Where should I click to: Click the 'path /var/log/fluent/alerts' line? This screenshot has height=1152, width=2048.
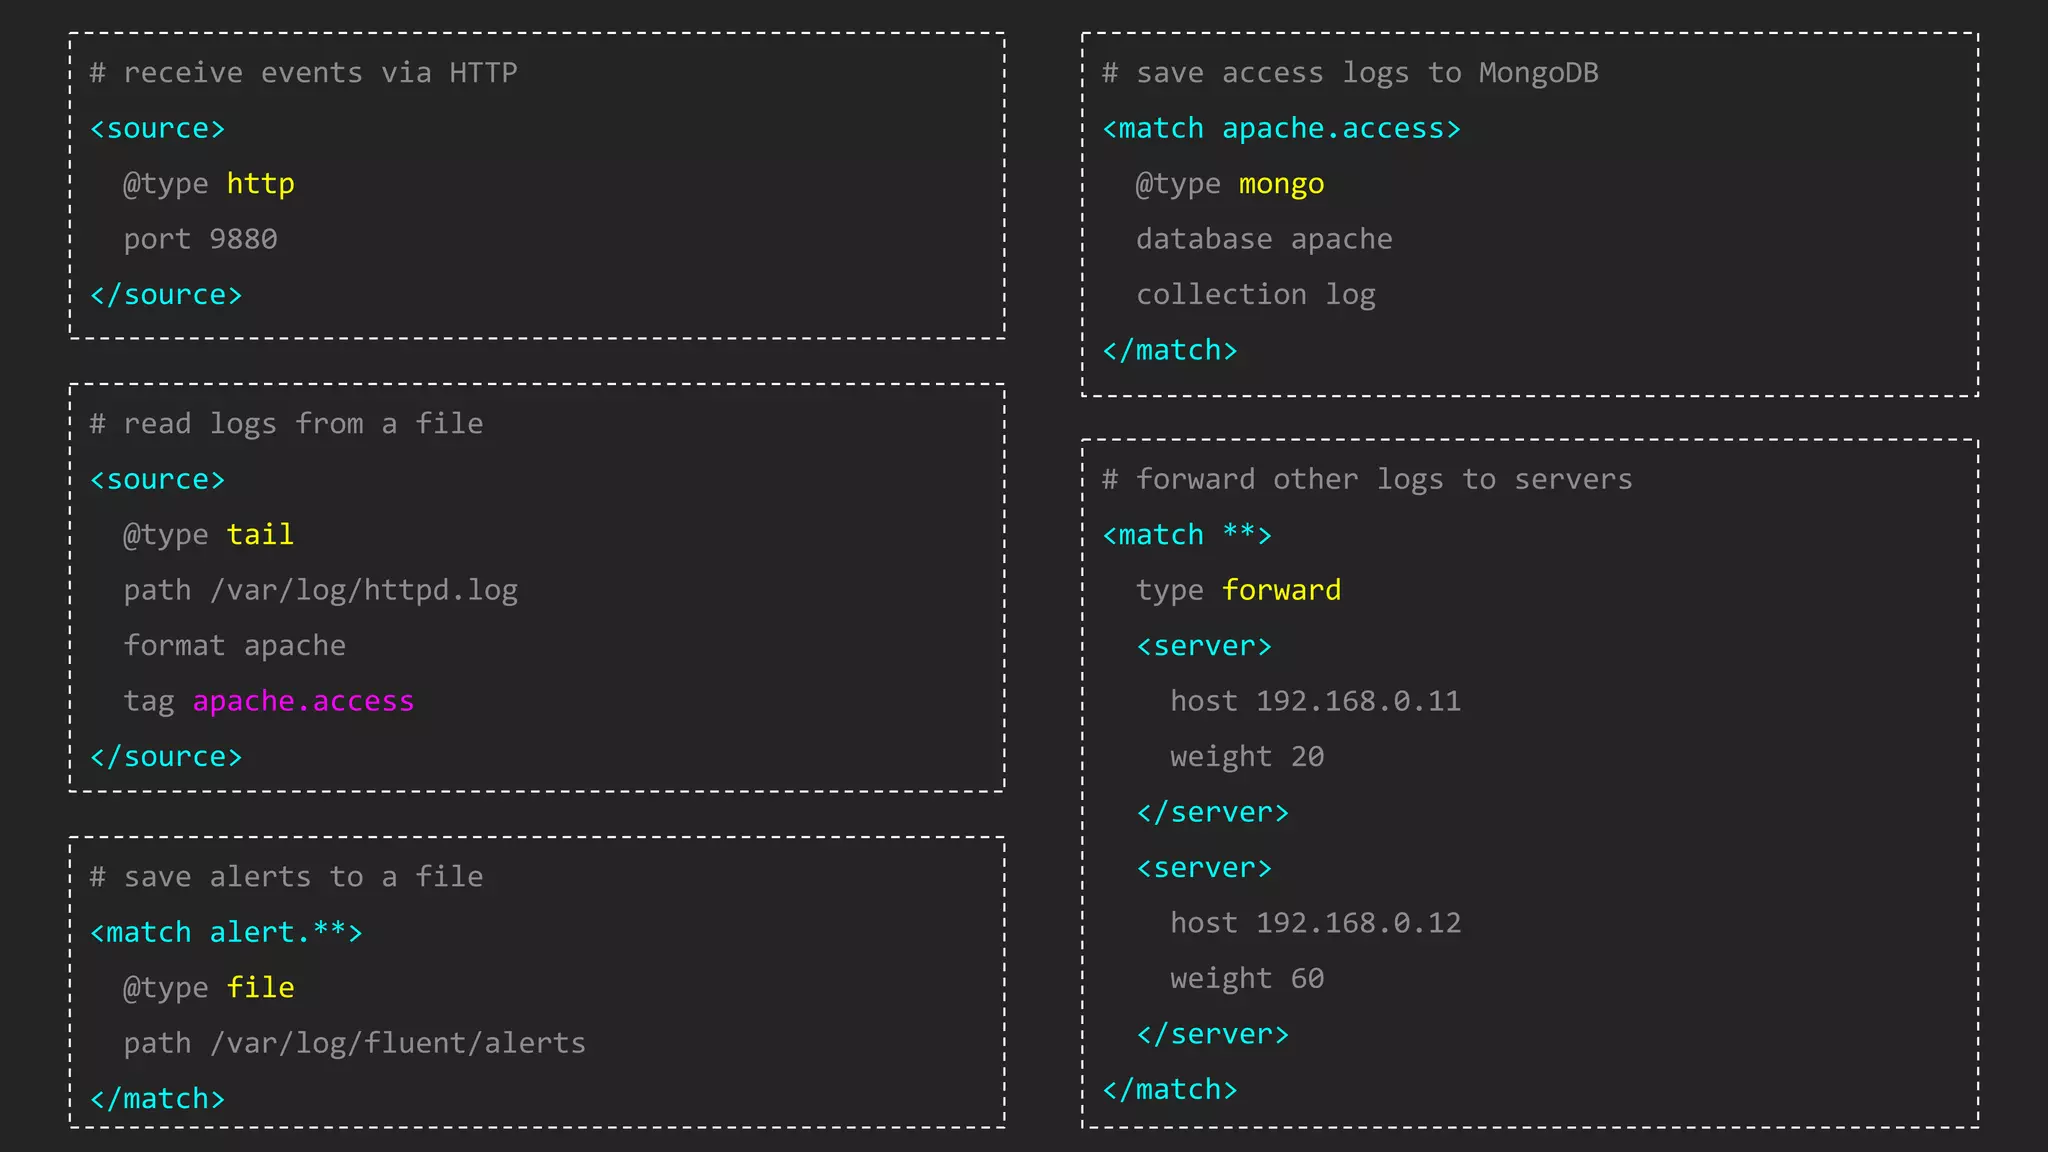[x=355, y=1044]
